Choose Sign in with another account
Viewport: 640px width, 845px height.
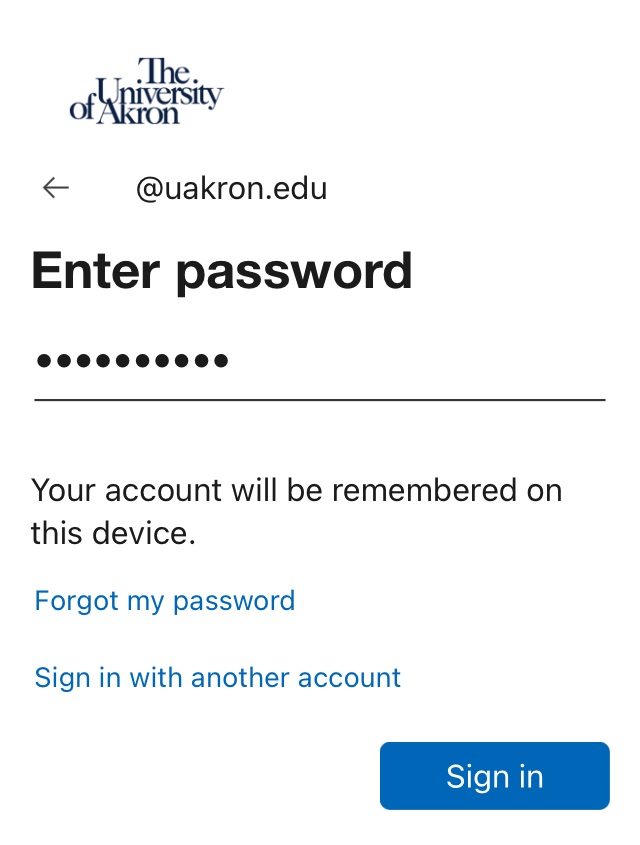pos(218,677)
